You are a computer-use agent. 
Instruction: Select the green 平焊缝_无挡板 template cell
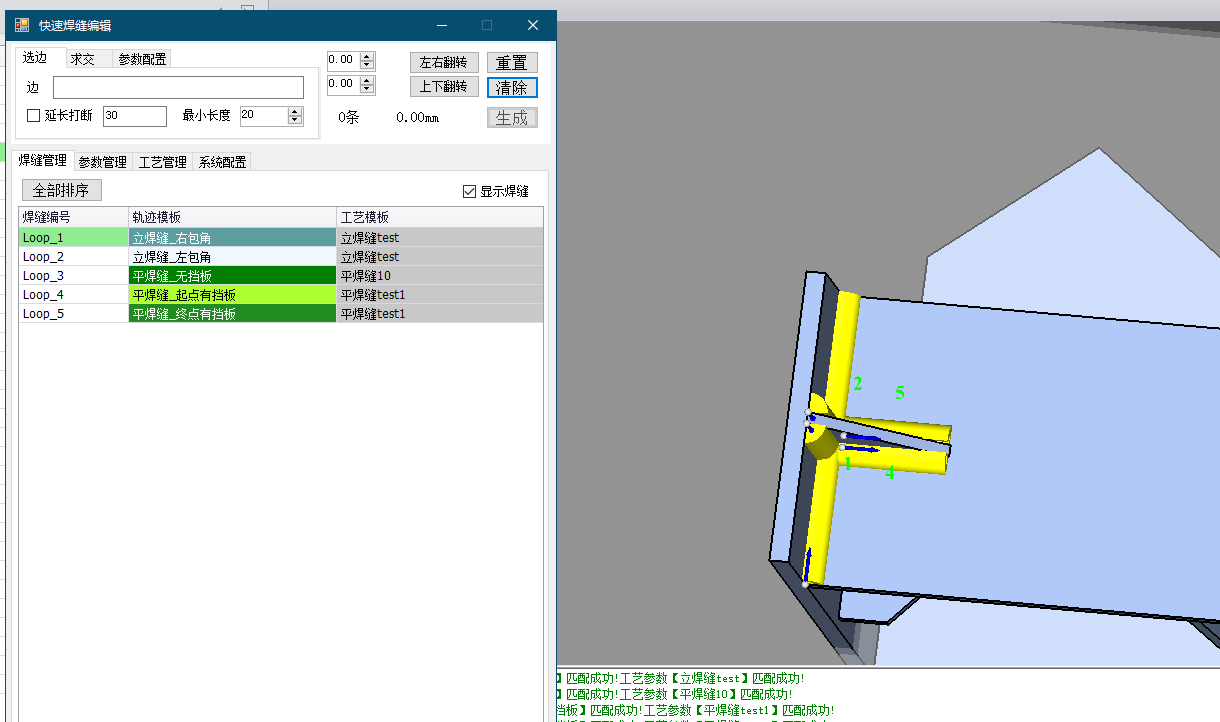(x=233, y=276)
